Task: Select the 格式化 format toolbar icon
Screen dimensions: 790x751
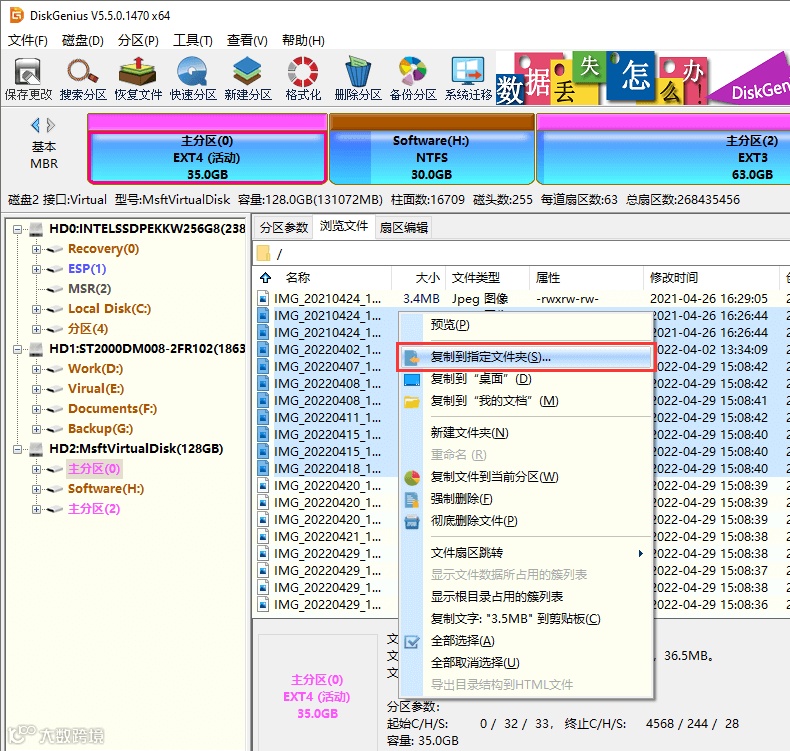Action: coord(302,79)
